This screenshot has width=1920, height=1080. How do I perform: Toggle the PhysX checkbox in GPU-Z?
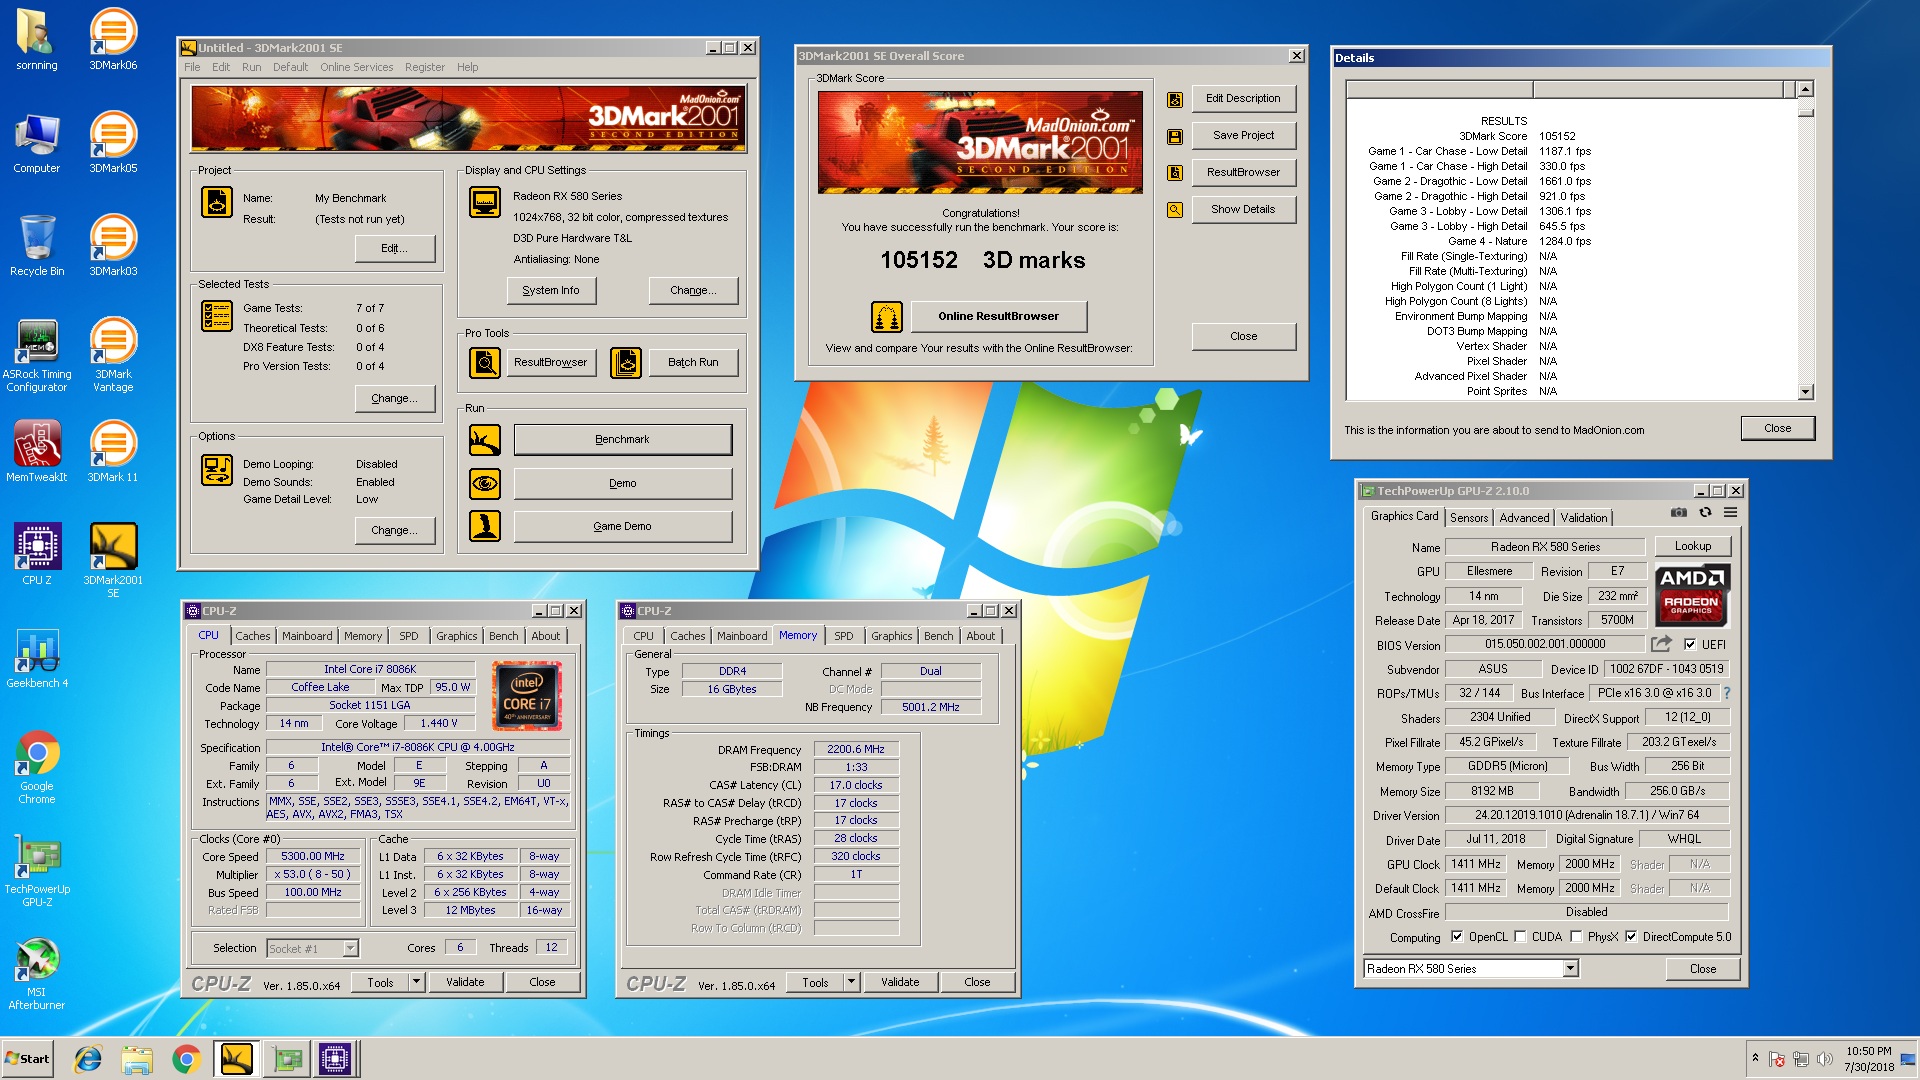coord(1576,937)
